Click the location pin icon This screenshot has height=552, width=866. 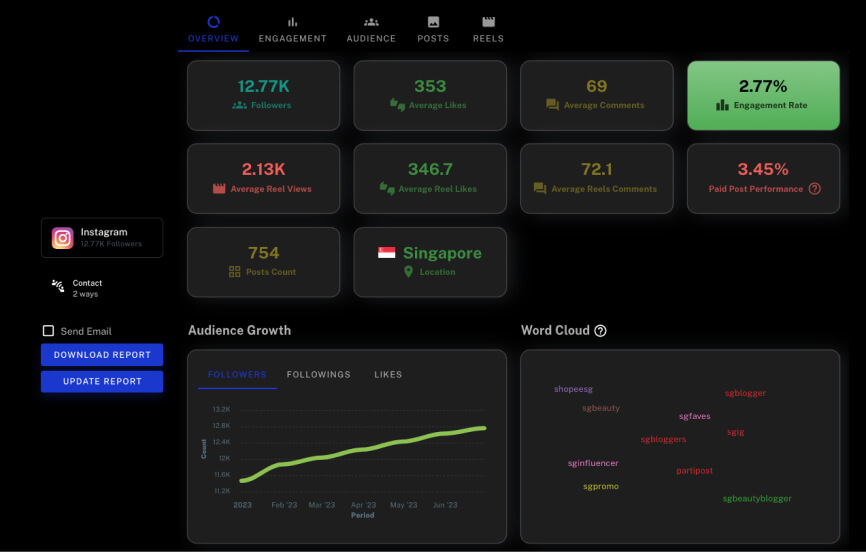(x=408, y=272)
